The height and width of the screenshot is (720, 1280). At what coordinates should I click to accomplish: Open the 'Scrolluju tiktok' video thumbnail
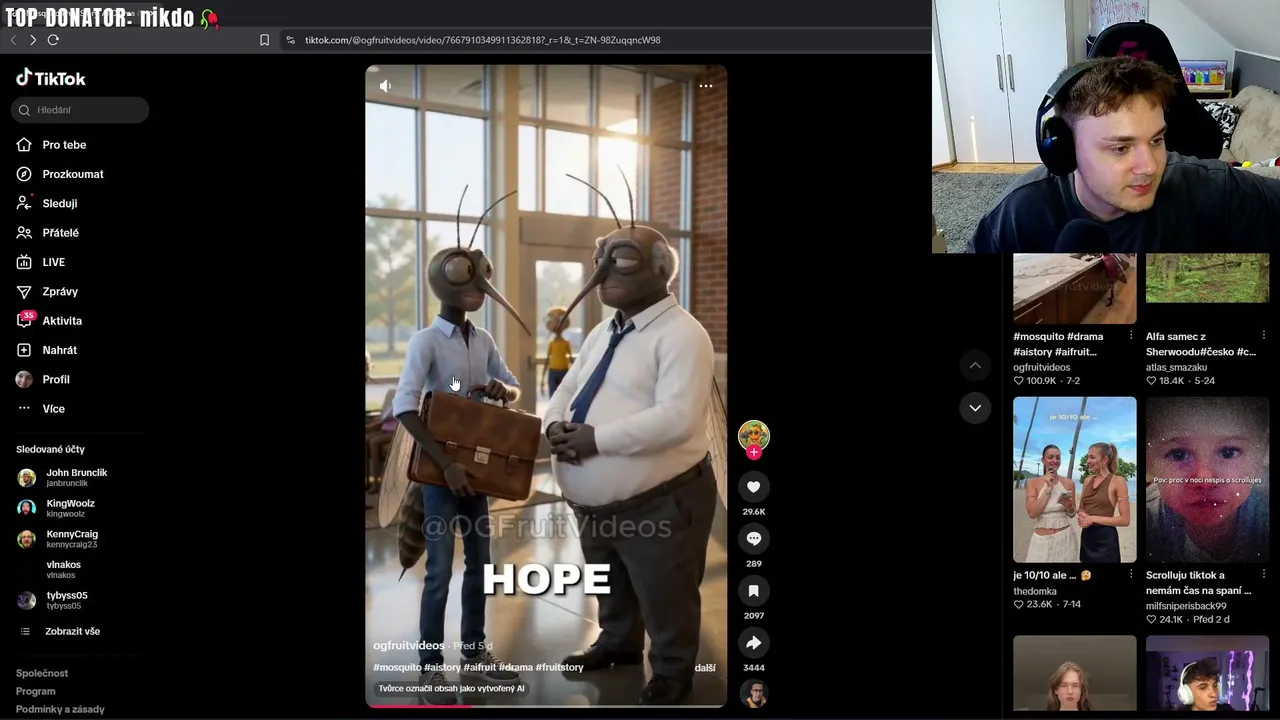tap(1207, 480)
